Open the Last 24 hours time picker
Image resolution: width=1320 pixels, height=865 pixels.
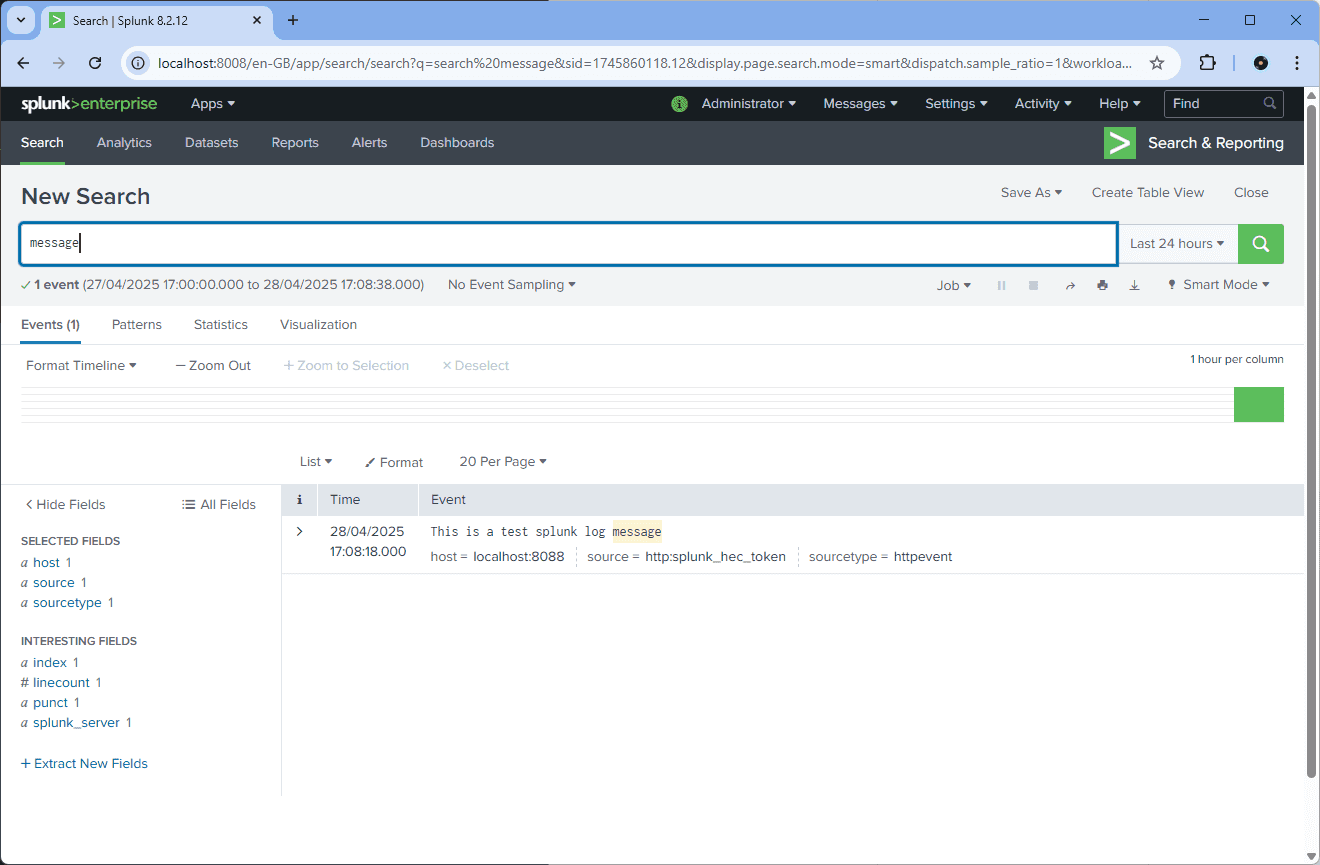click(1177, 244)
